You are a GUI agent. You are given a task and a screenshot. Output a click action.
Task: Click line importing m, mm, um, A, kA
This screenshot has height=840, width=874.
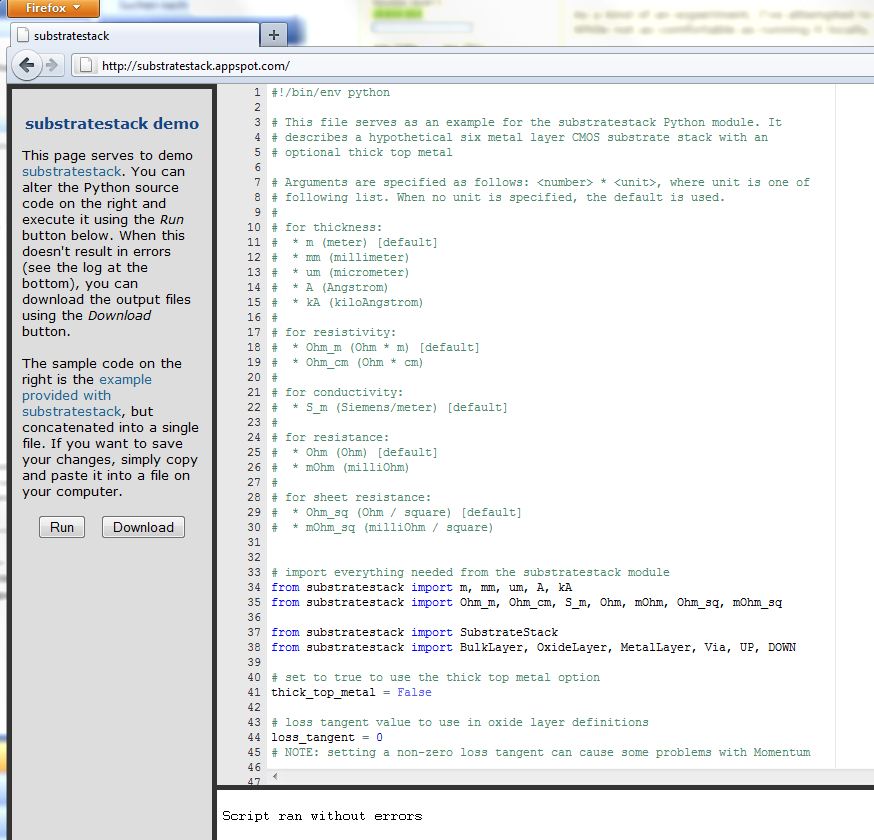pyautogui.click(x=421, y=587)
